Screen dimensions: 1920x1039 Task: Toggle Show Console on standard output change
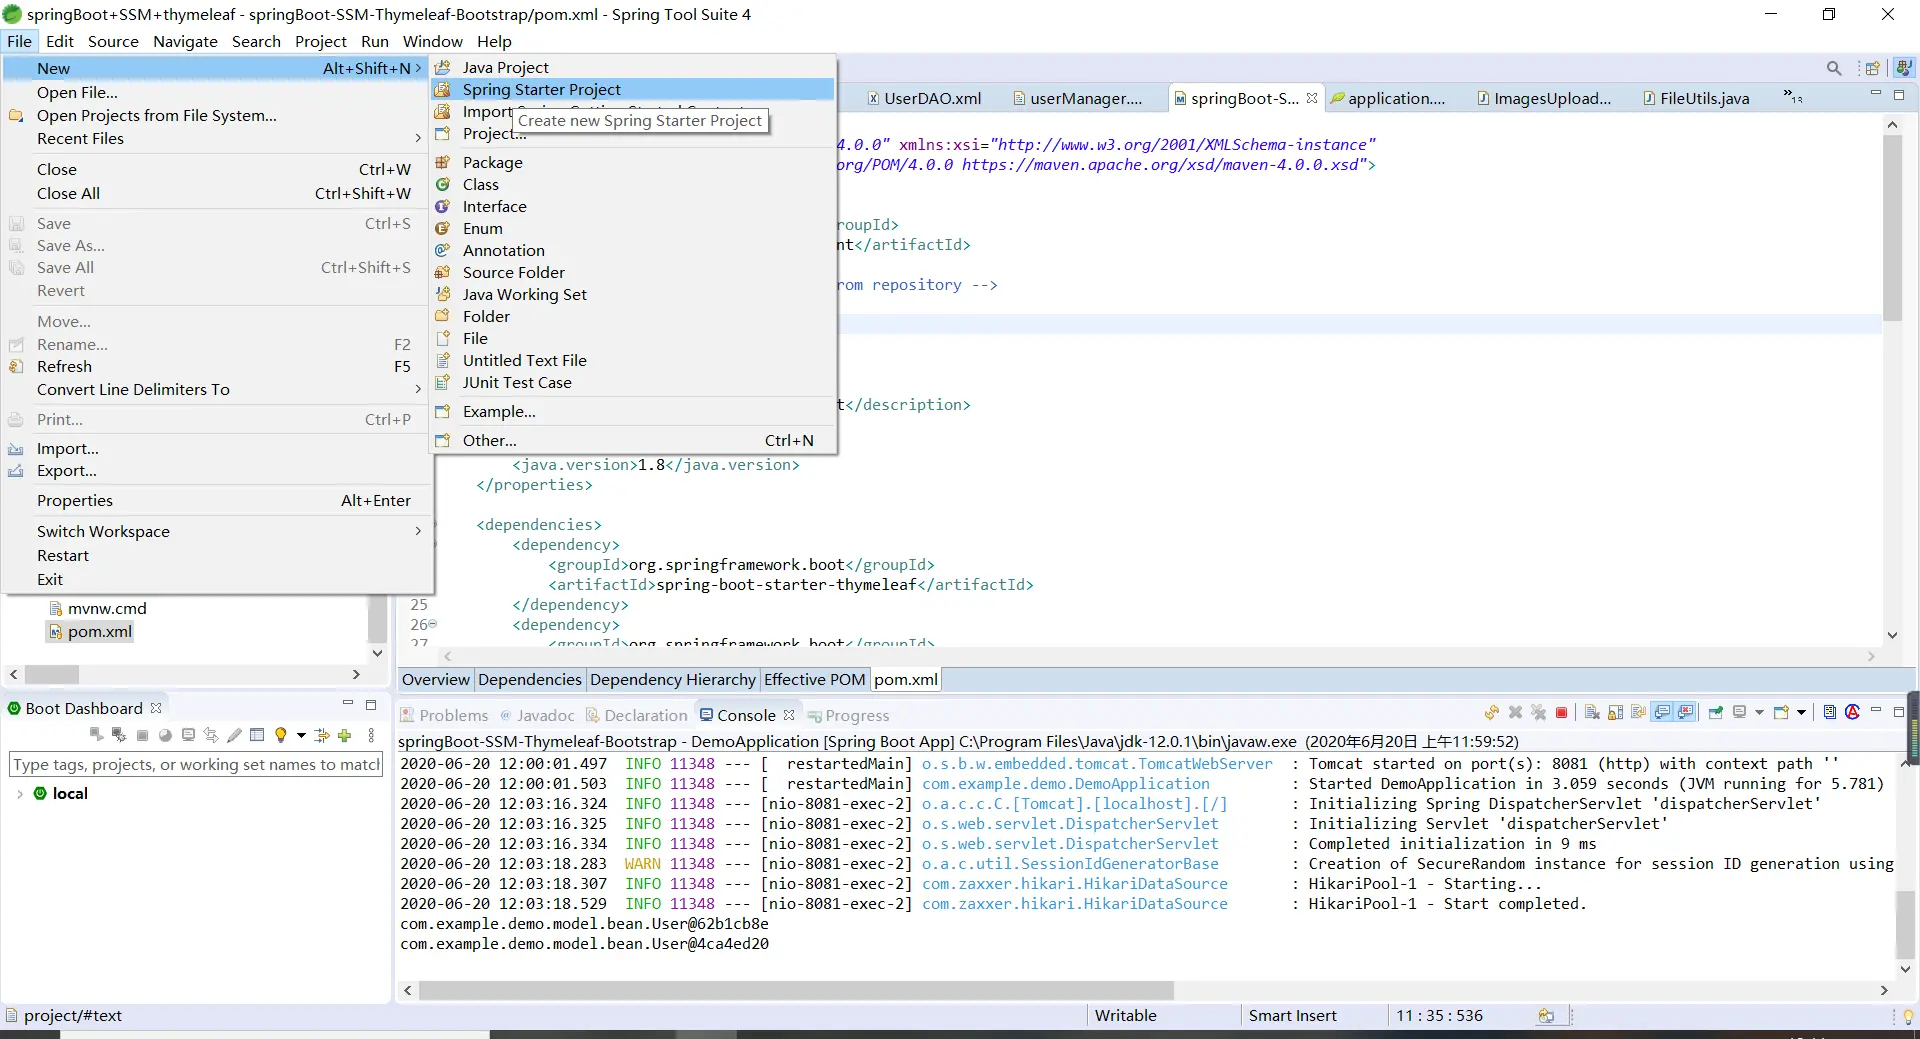click(1662, 713)
